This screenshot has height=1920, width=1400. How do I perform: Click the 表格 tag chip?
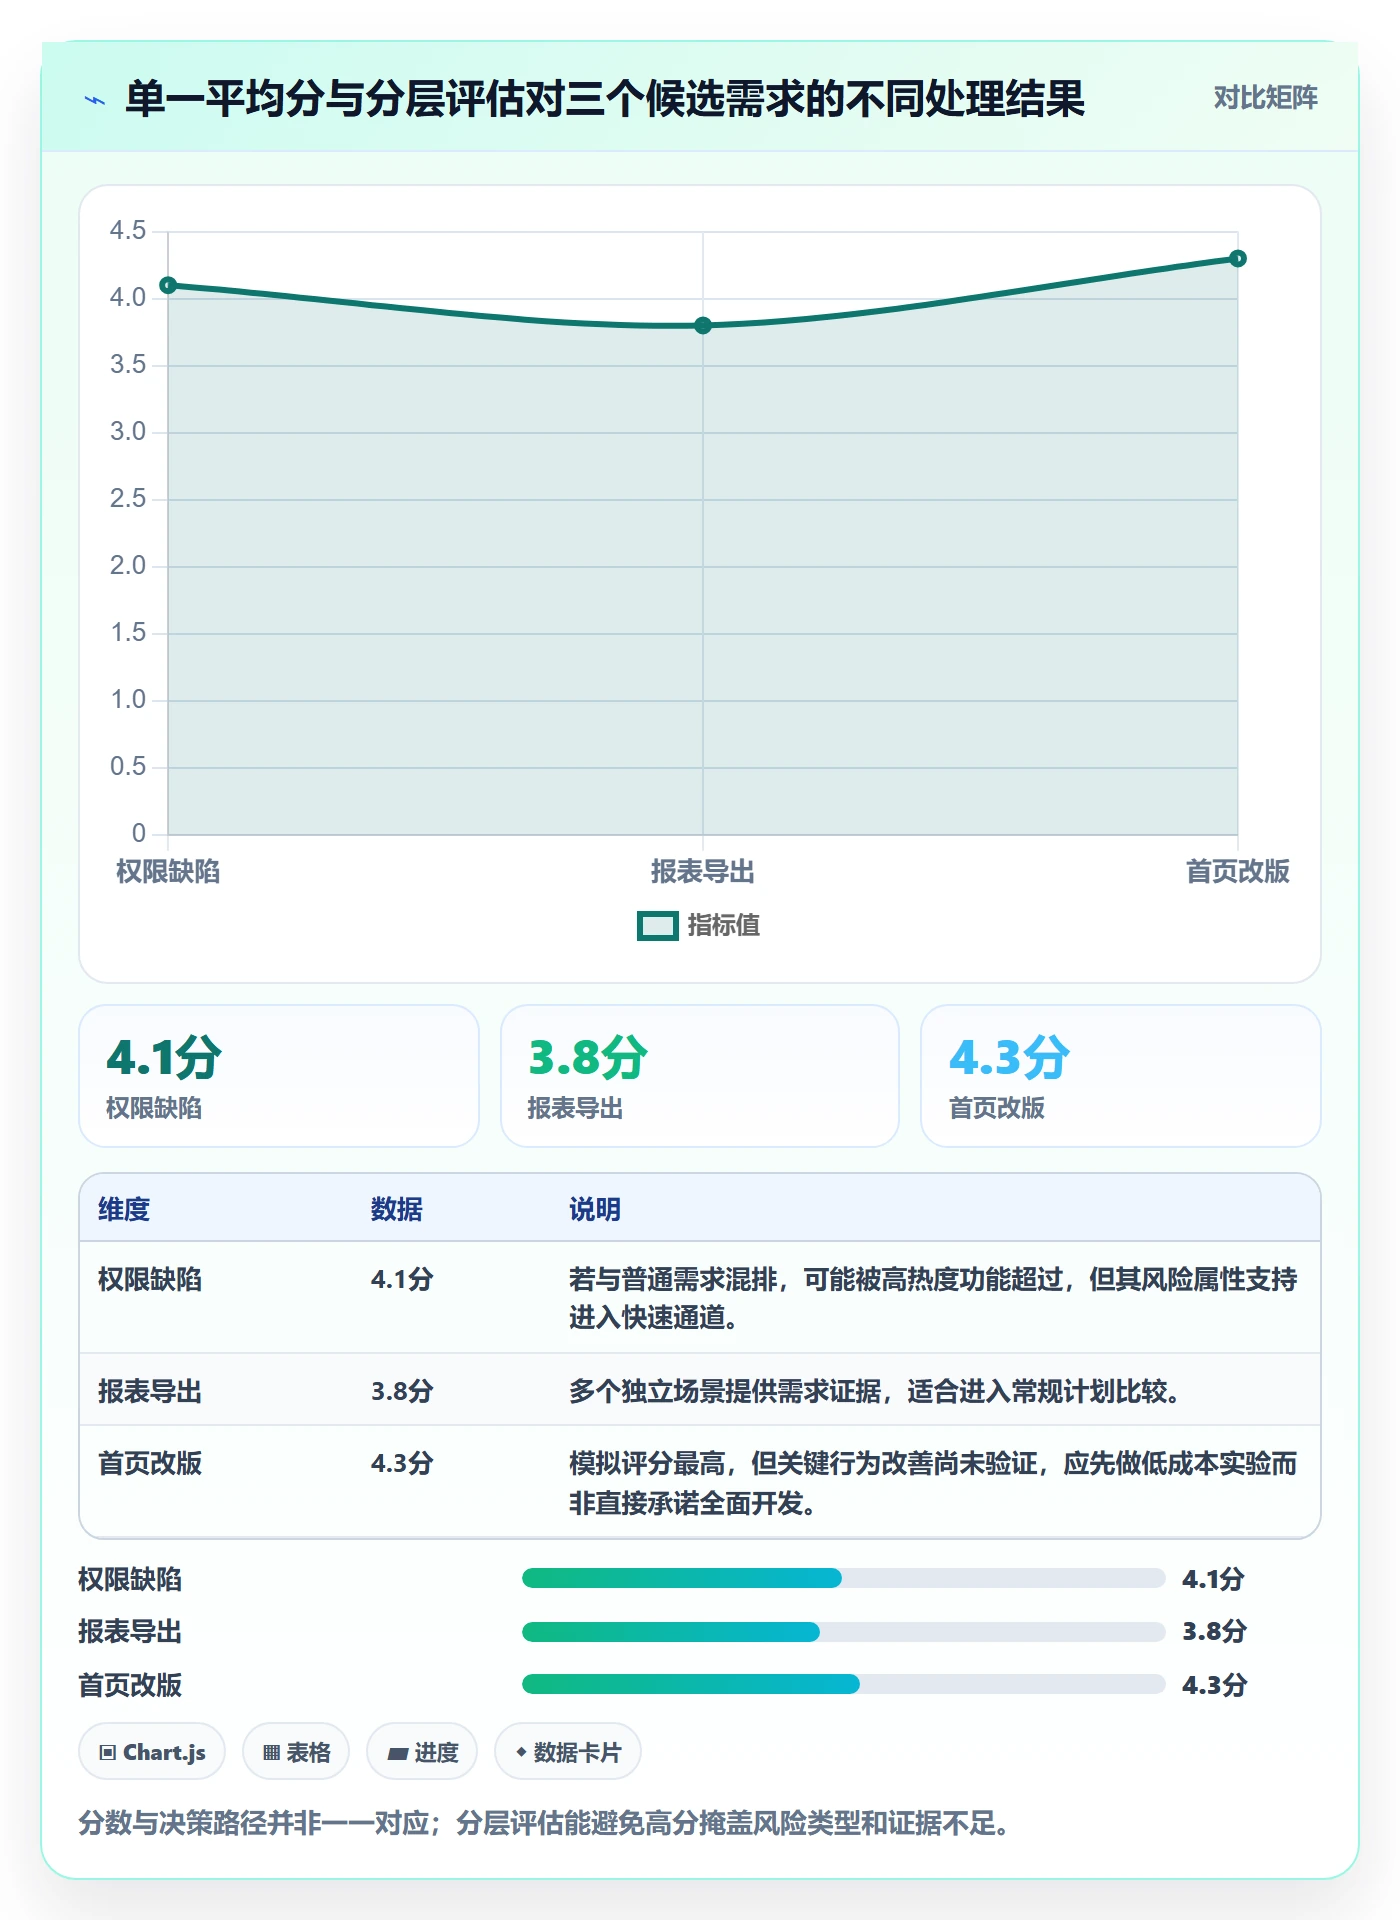(296, 1752)
